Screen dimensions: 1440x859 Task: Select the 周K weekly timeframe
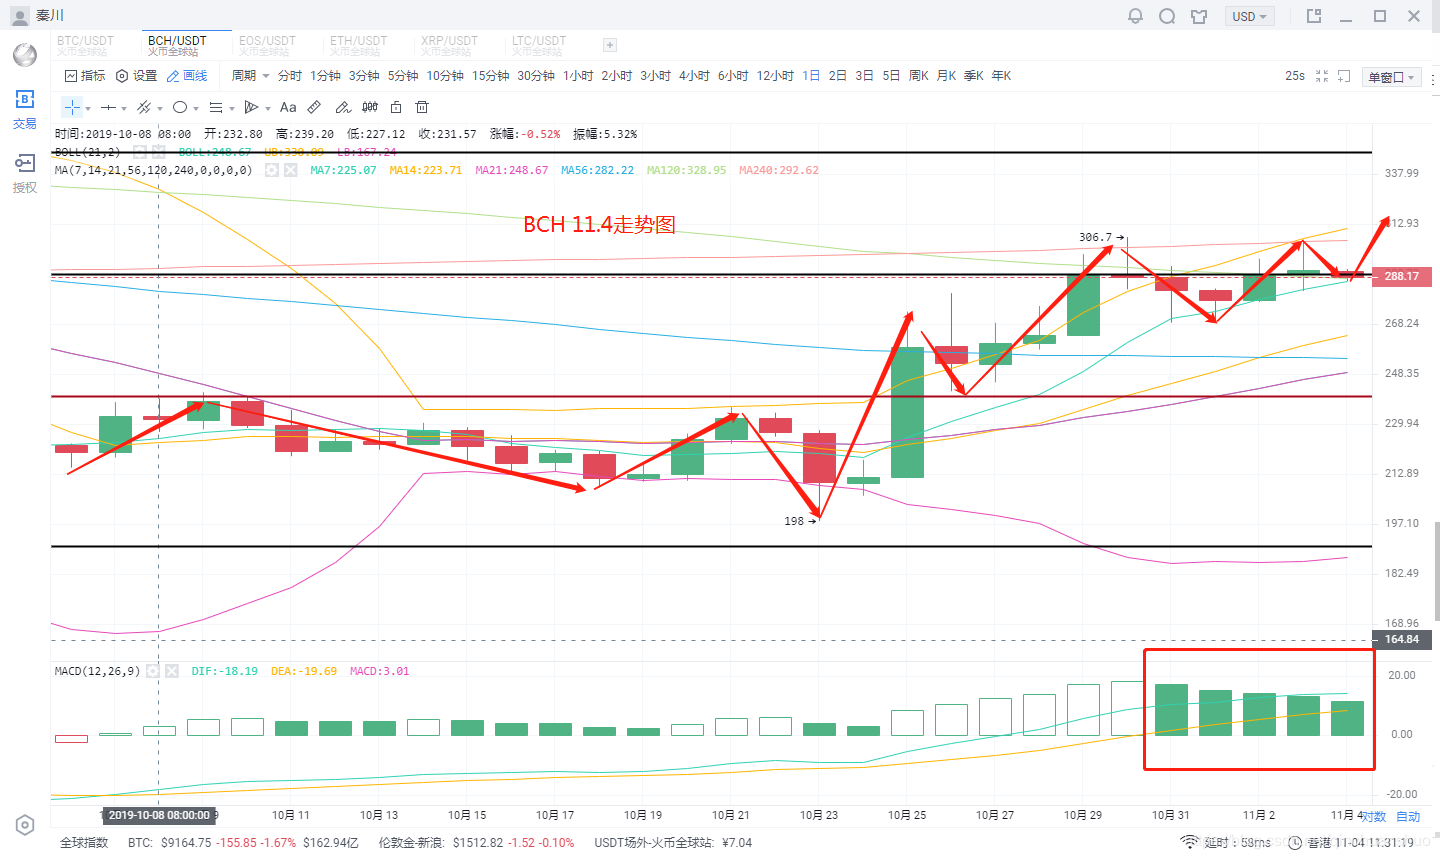coord(919,76)
